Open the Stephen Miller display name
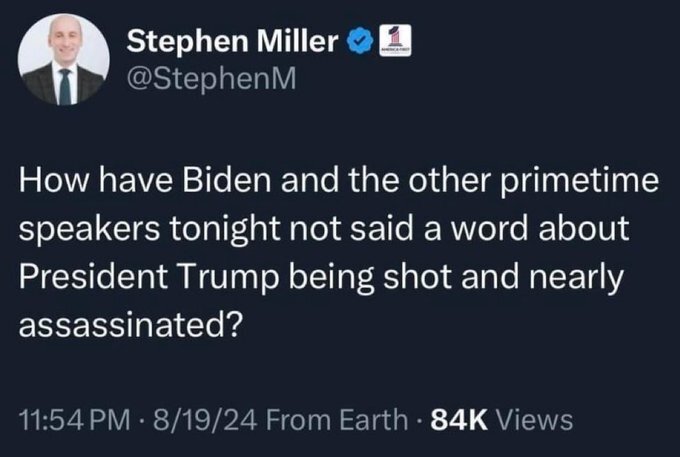This screenshot has height=457, width=680. click(235, 43)
